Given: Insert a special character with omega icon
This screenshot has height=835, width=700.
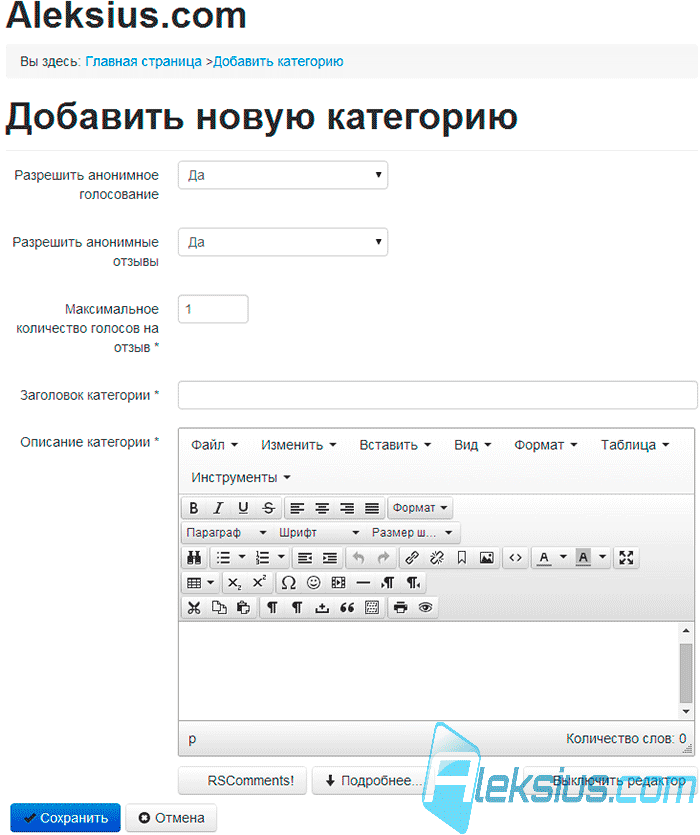Looking at the screenshot, I should coord(288,583).
